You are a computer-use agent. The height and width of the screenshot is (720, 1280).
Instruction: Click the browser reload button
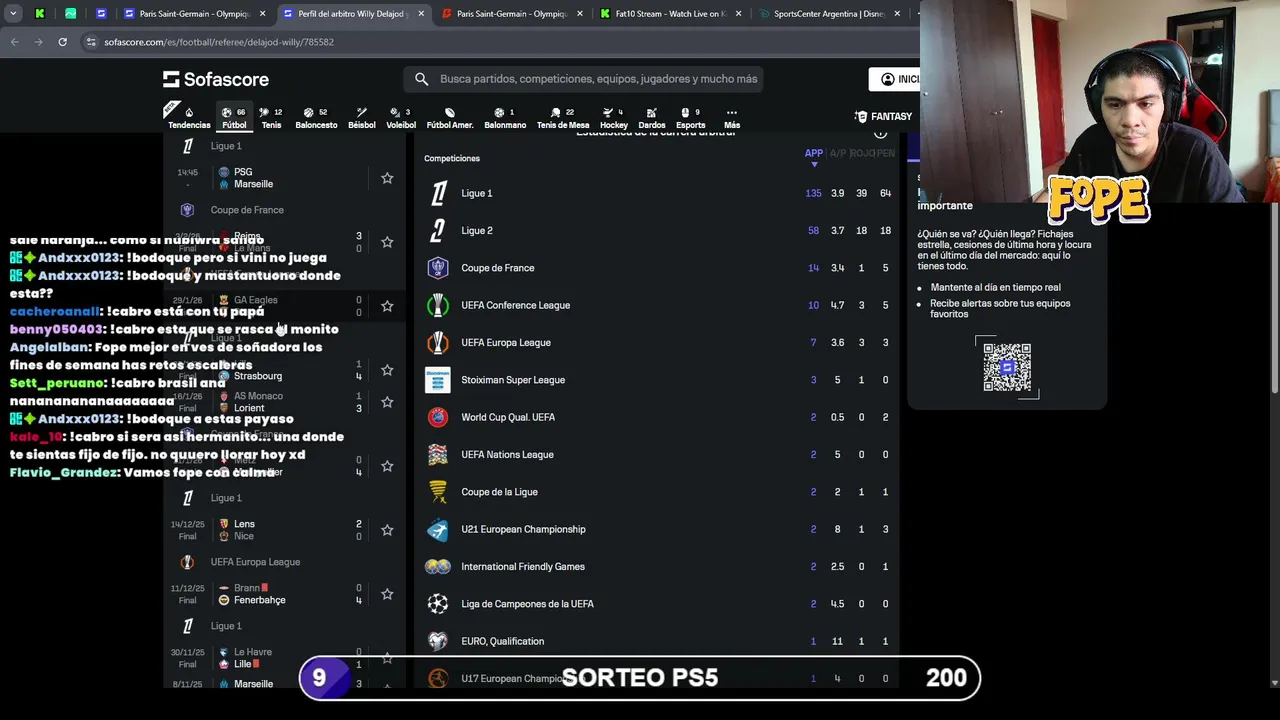[x=62, y=42]
